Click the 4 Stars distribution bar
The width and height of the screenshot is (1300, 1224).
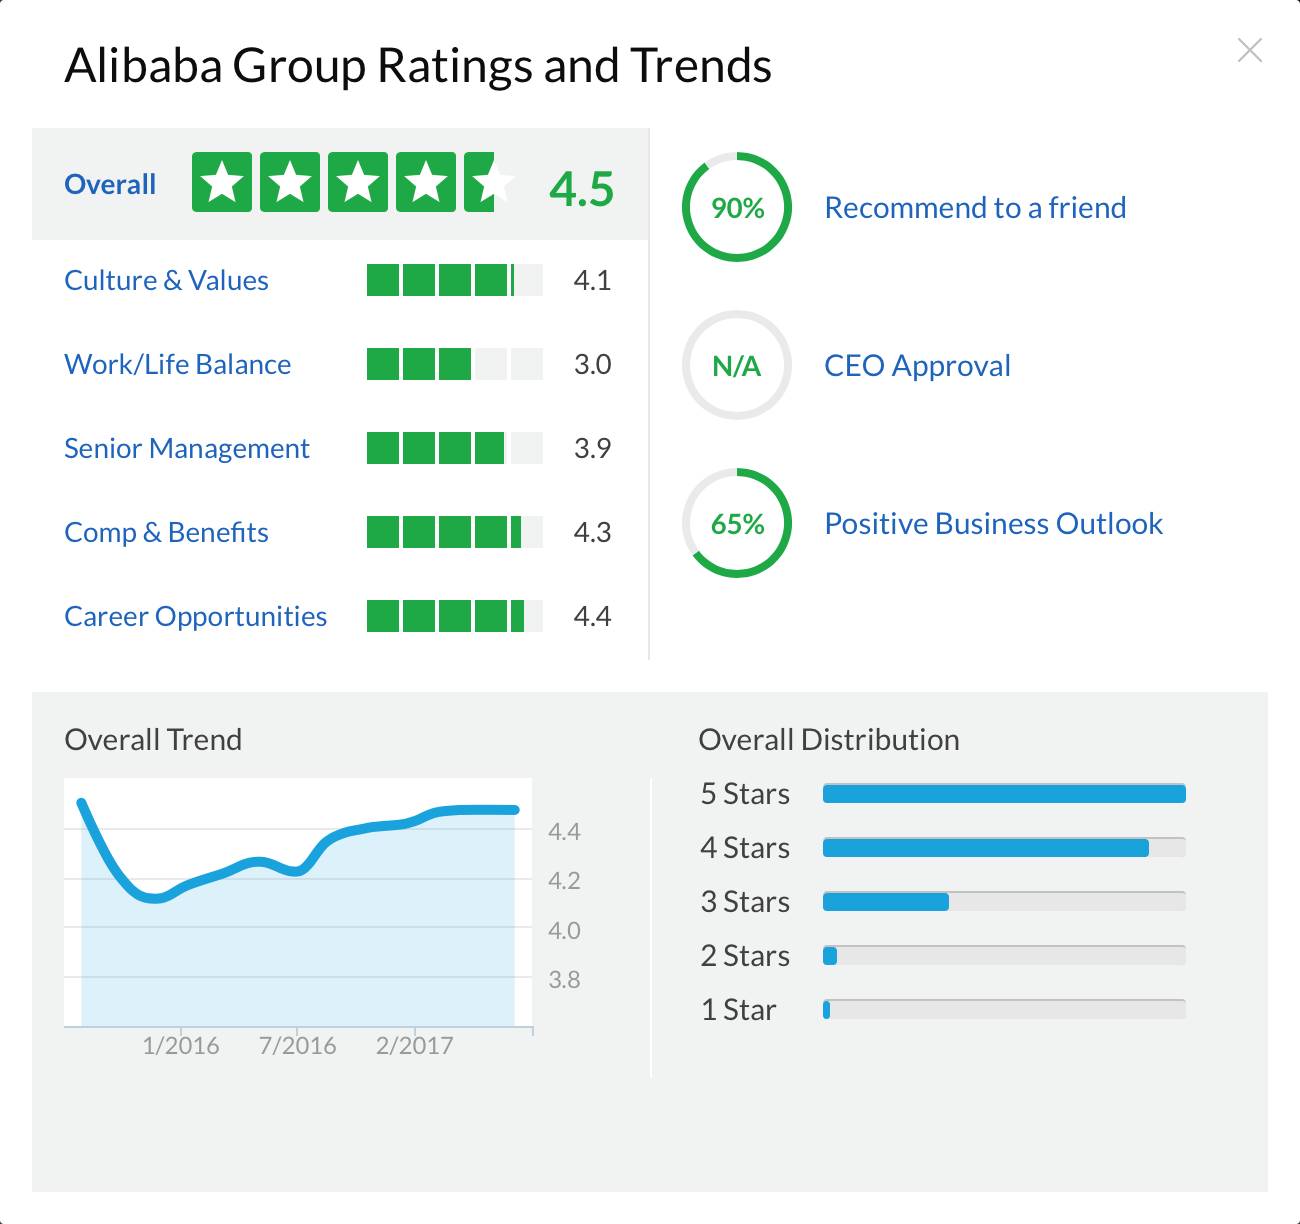1003,848
